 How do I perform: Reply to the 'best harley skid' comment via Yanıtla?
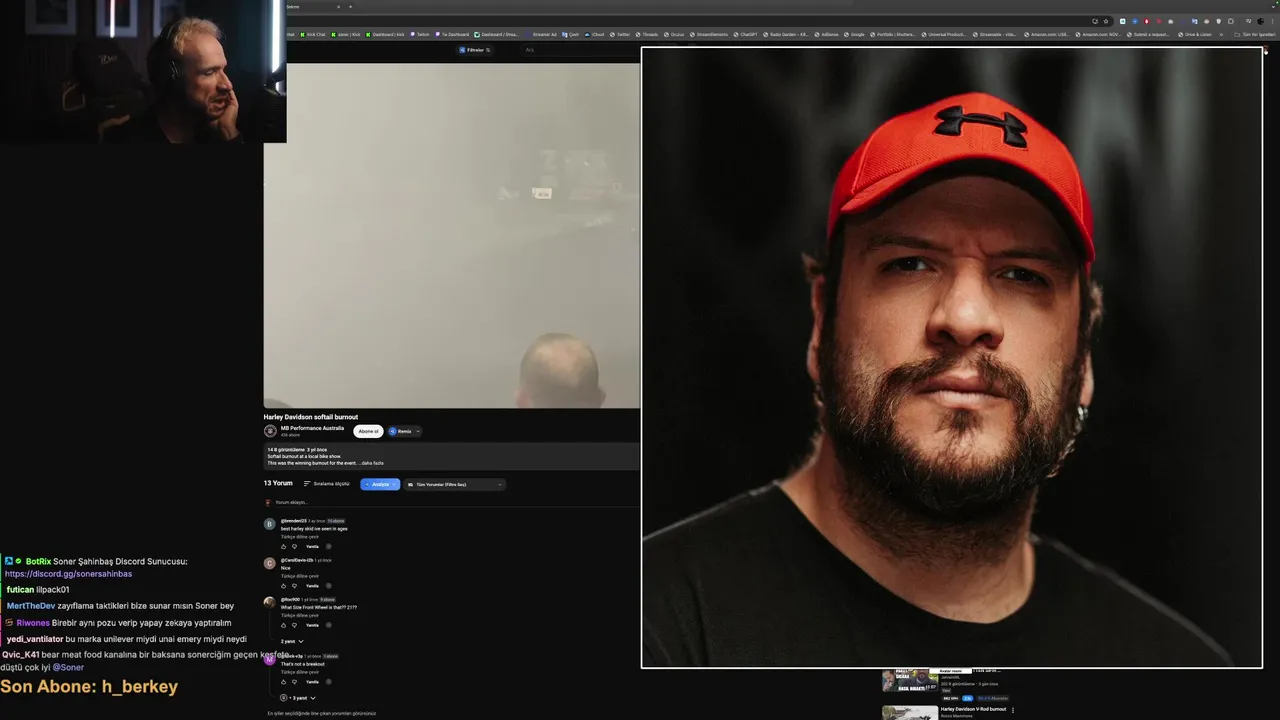point(312,546)
